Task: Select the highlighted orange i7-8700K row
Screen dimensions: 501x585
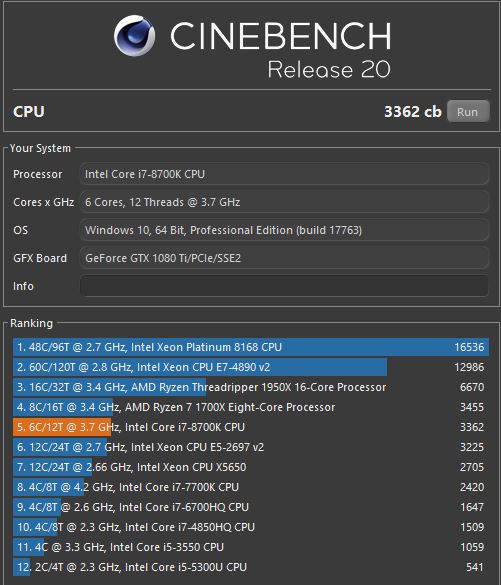Action: pyautogui.click(x=251, y=427)
